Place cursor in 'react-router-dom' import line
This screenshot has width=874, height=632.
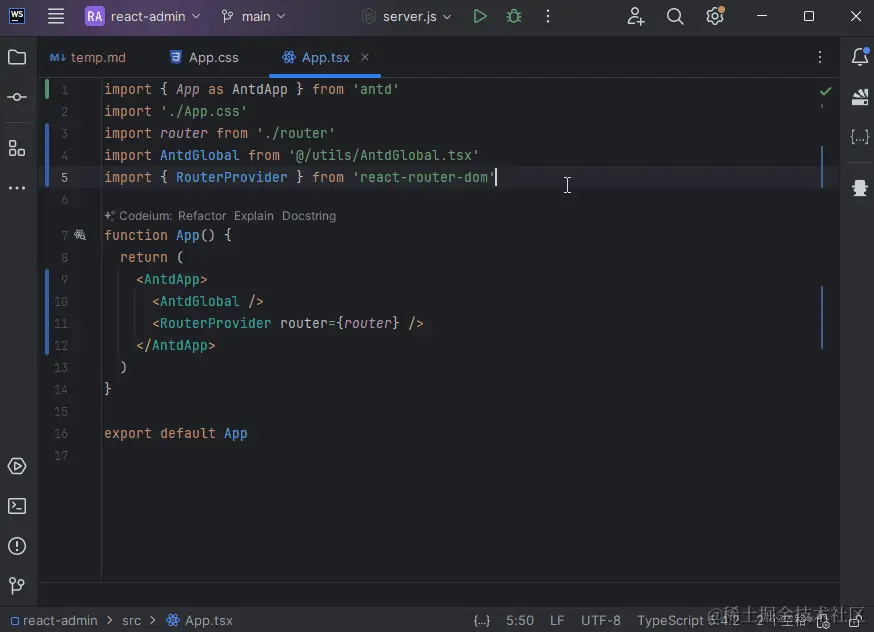300,177
